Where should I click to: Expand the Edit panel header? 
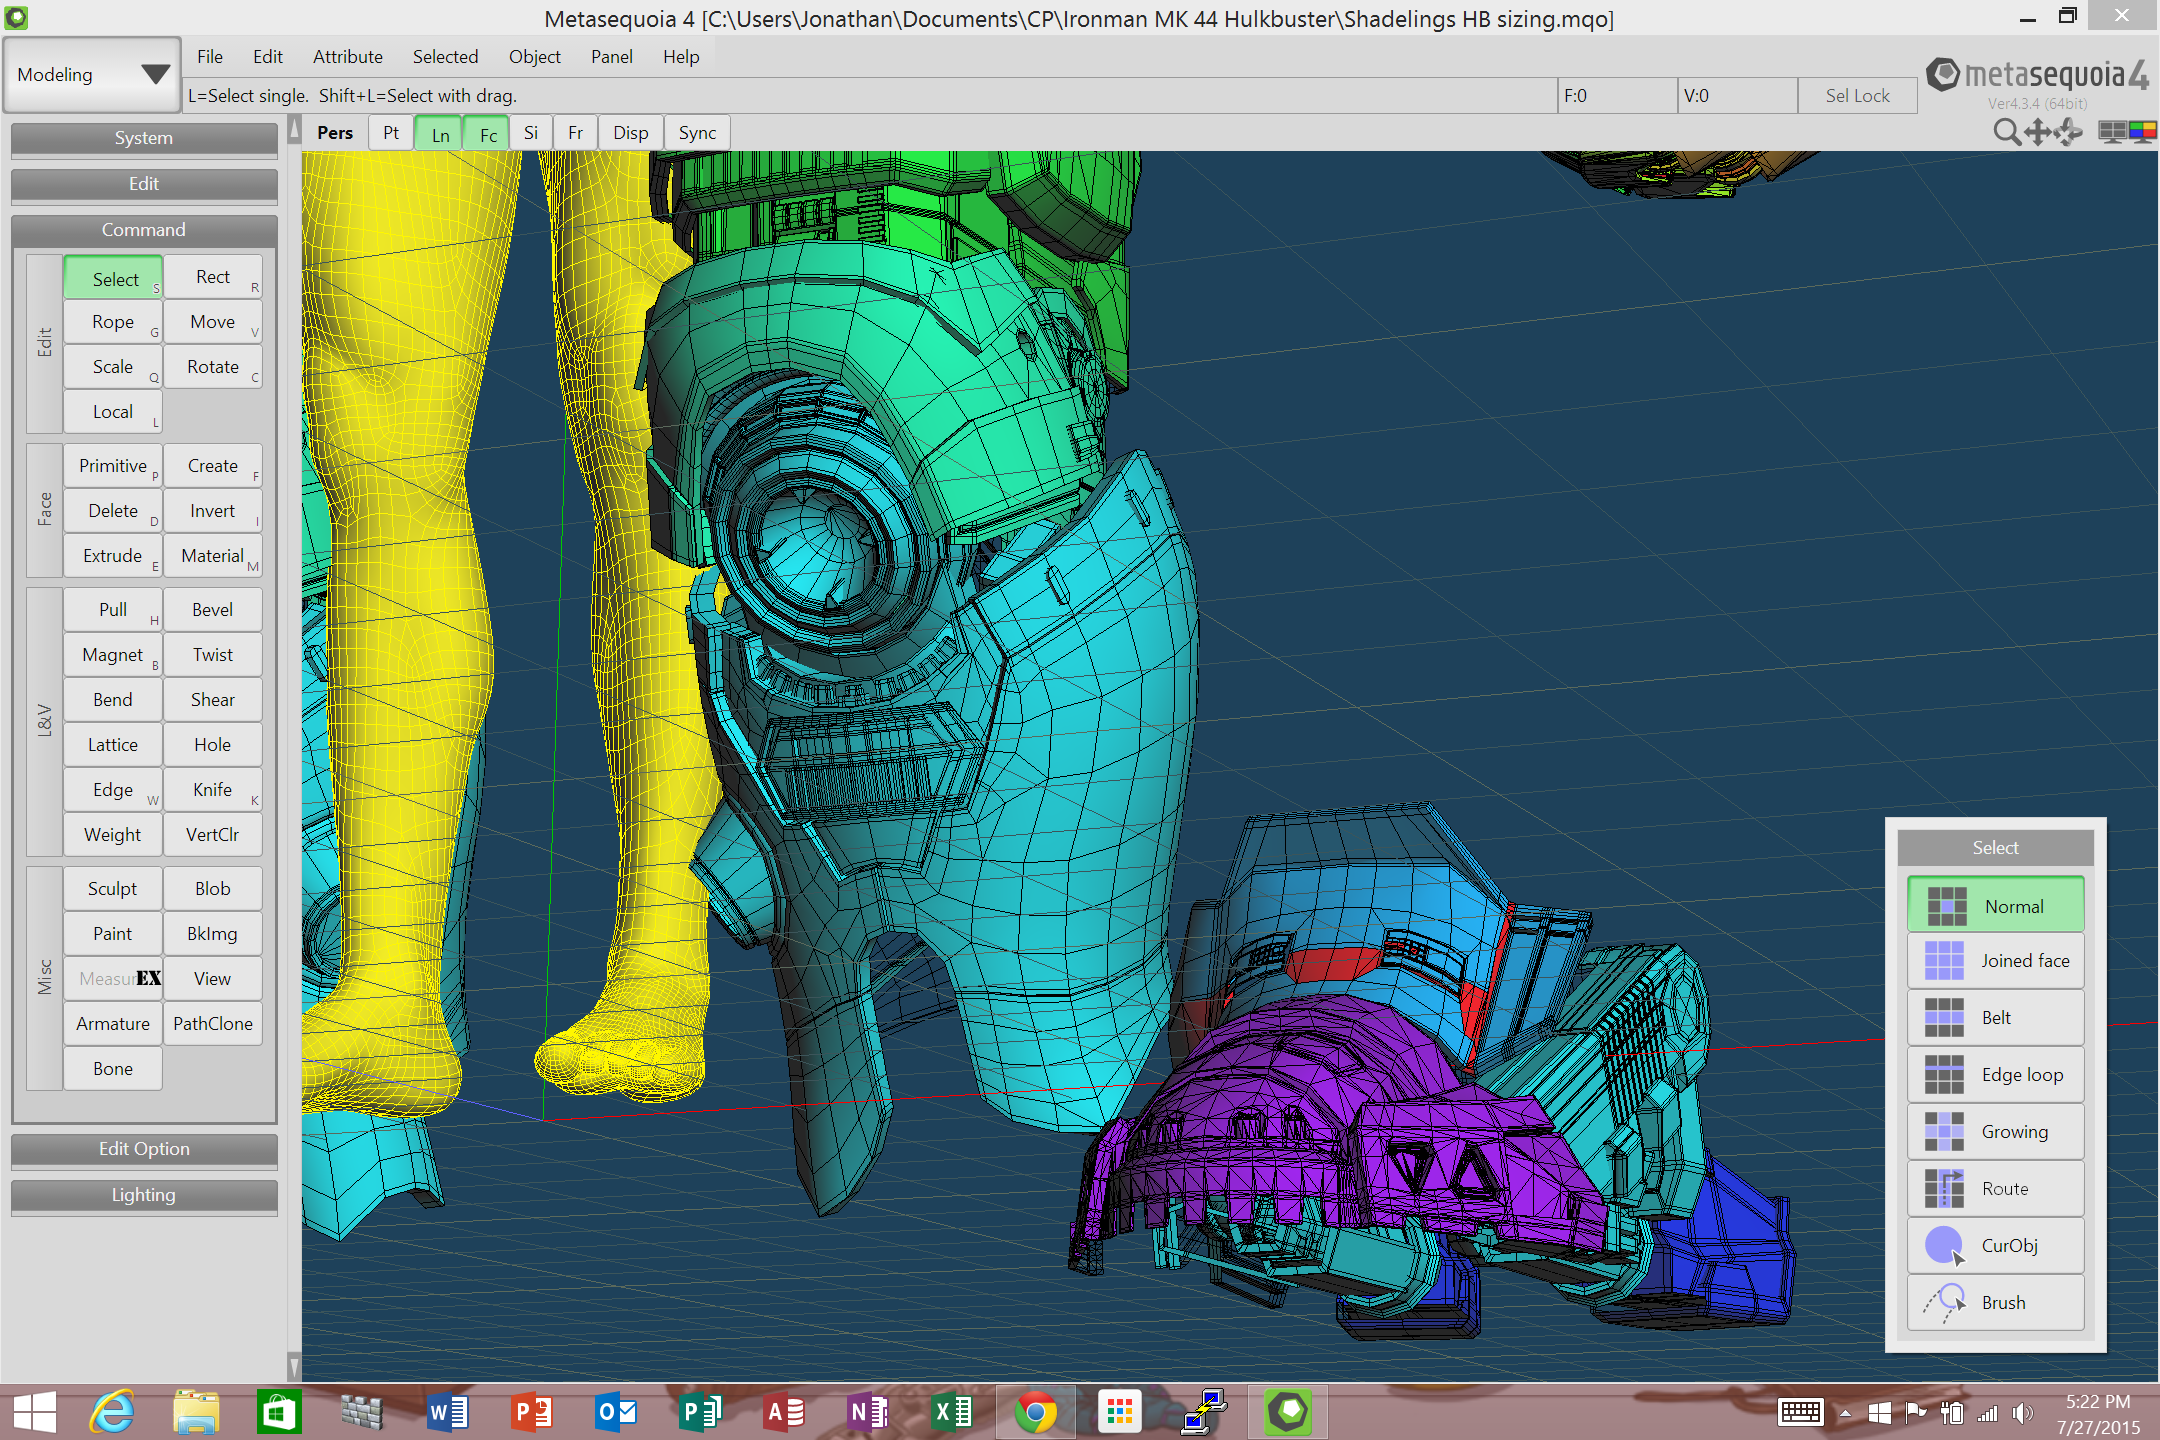coord(144,184)
